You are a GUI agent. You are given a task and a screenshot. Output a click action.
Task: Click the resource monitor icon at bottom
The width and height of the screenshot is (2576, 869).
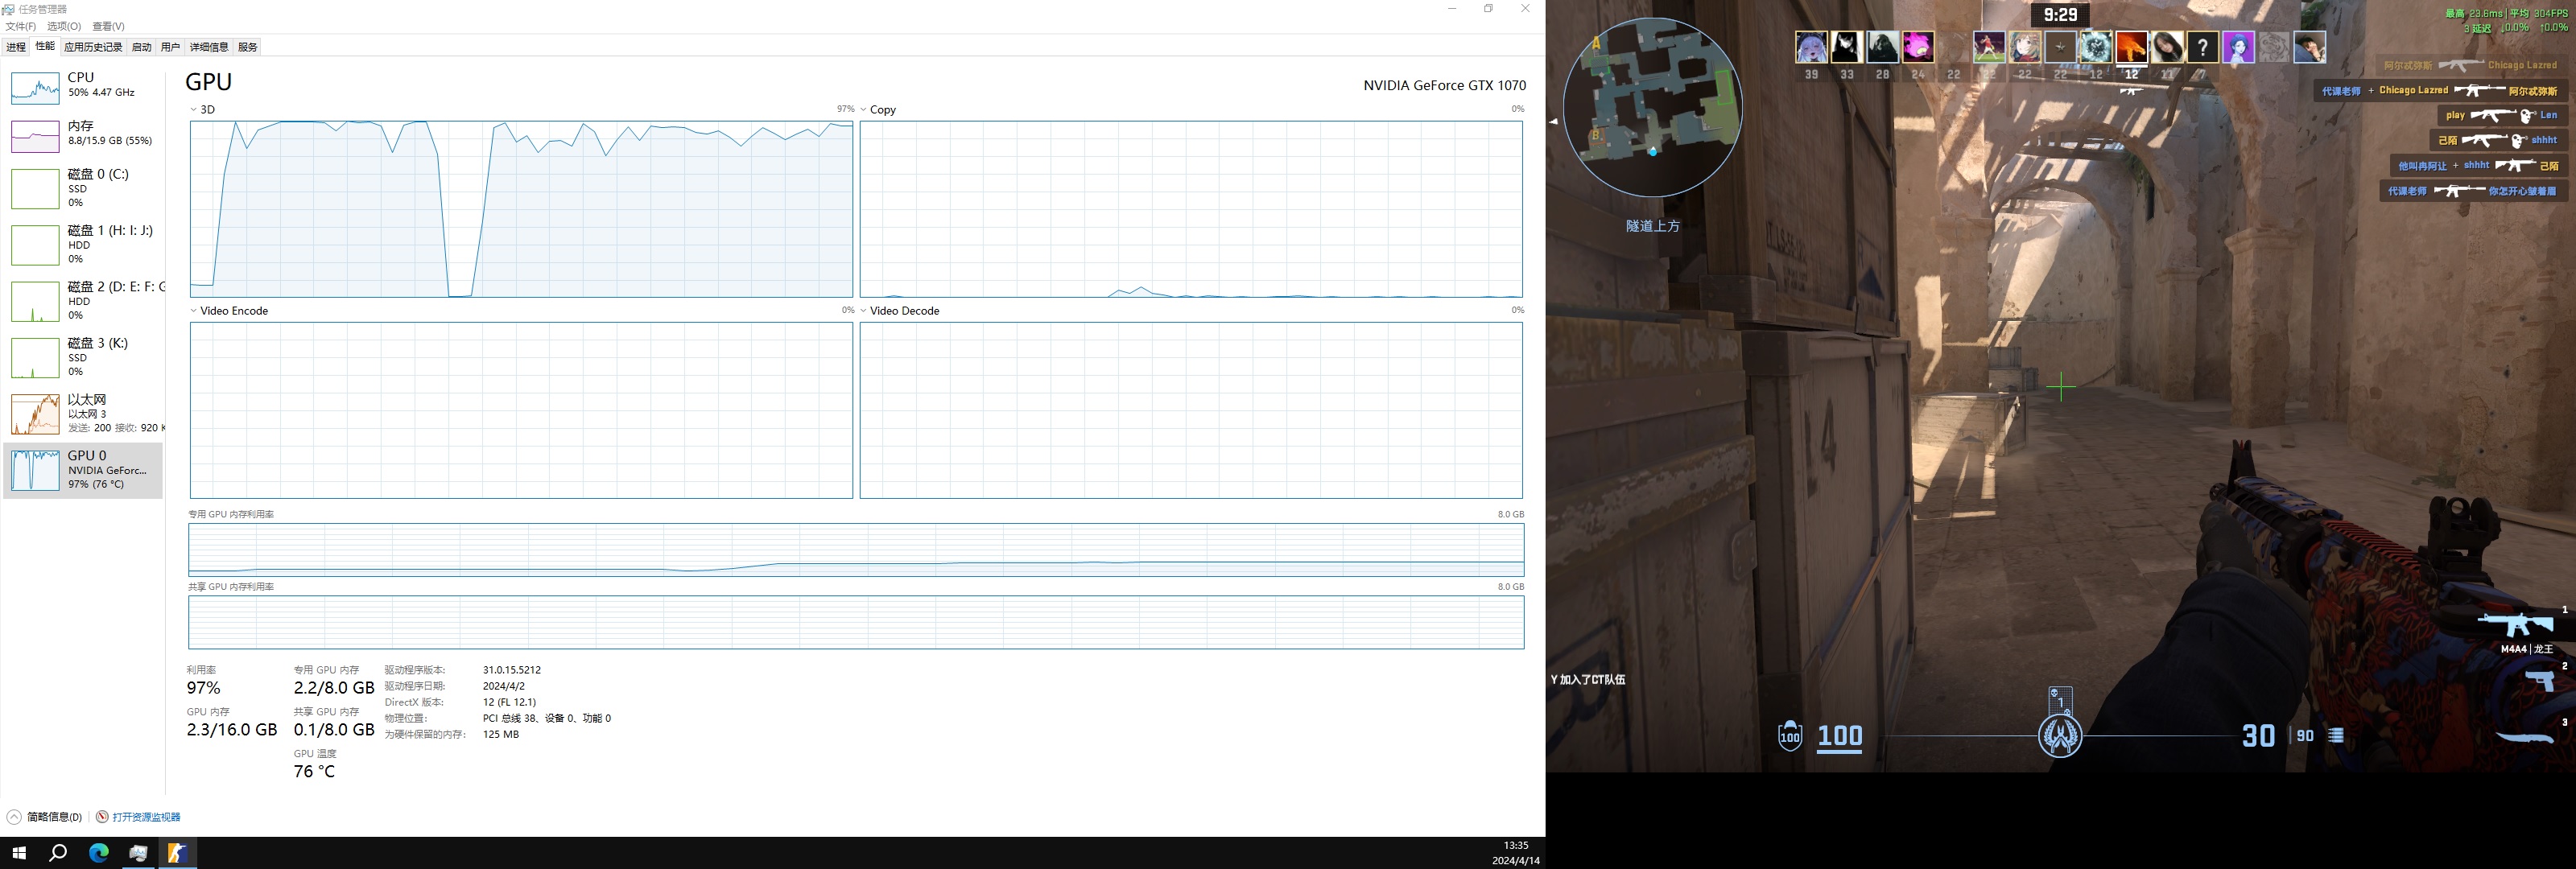coord(102,817)
